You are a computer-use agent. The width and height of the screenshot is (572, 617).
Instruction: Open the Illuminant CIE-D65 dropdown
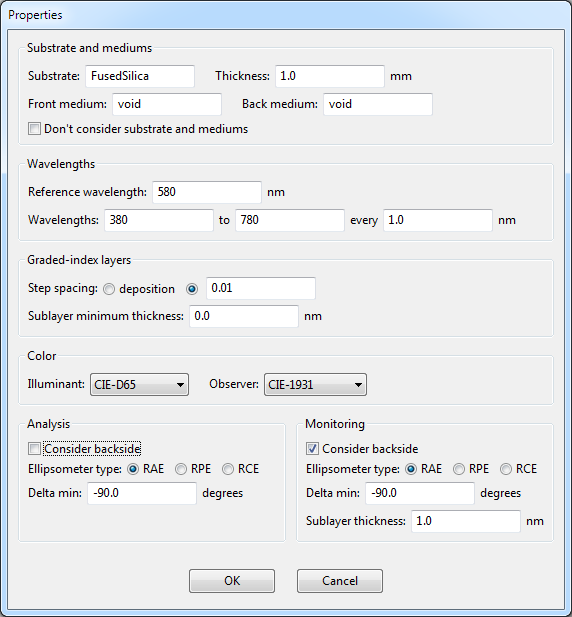139,384
